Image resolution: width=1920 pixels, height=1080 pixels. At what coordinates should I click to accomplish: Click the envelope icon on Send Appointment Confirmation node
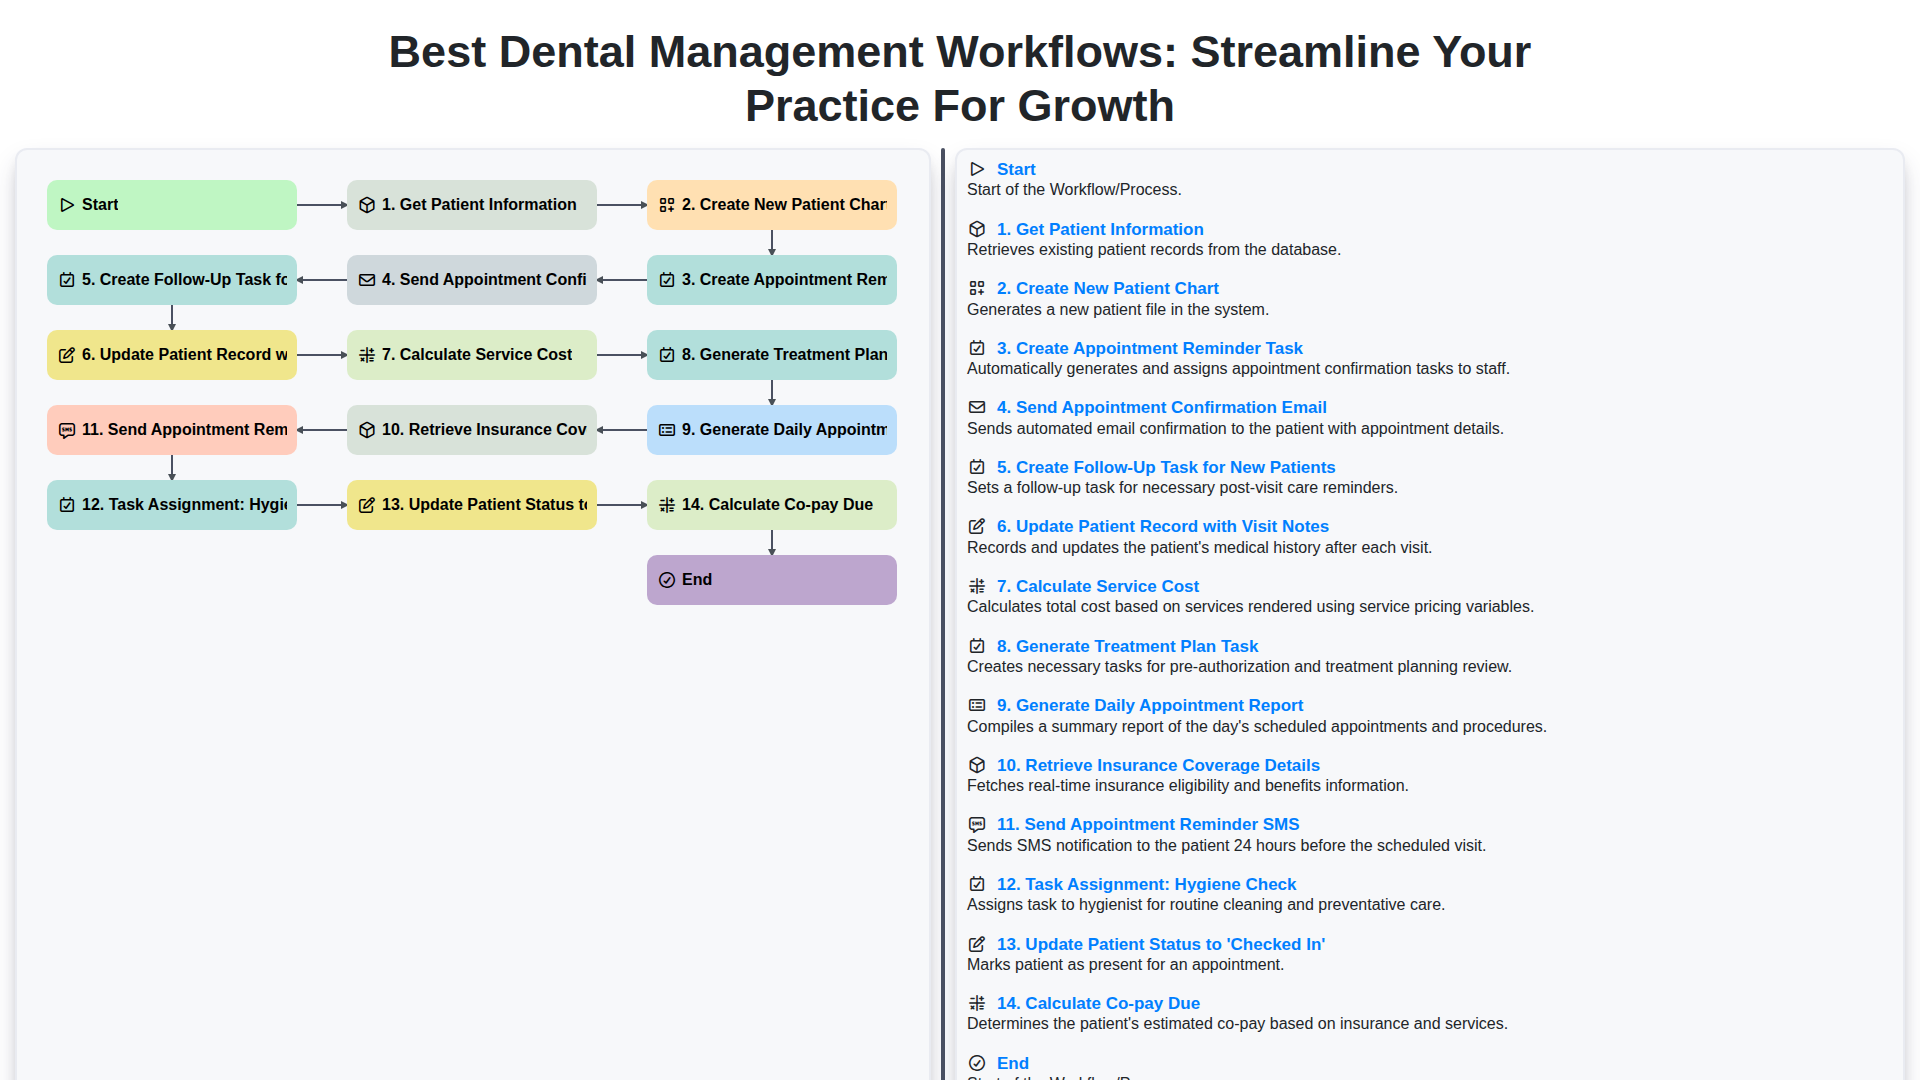coord(366,280)
